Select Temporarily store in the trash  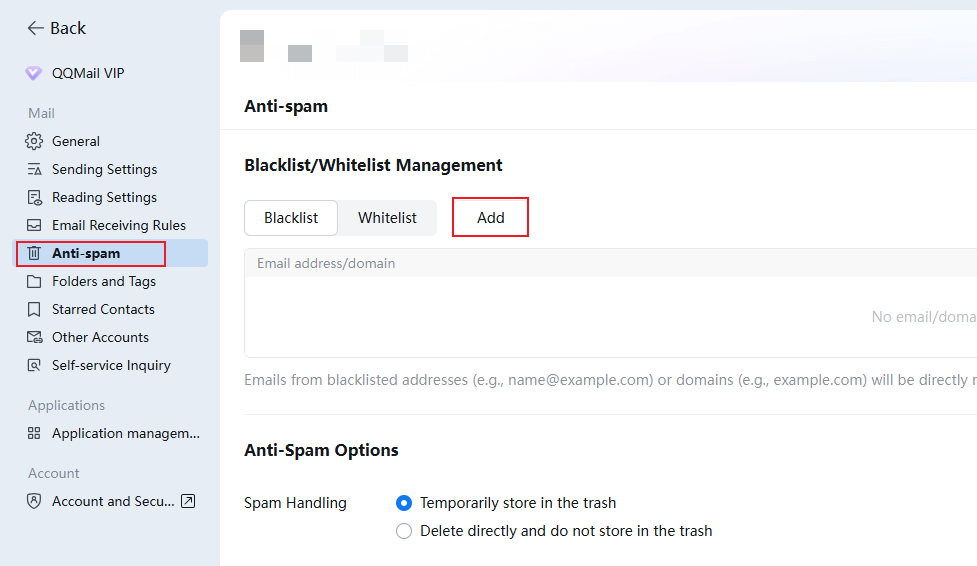404,503
